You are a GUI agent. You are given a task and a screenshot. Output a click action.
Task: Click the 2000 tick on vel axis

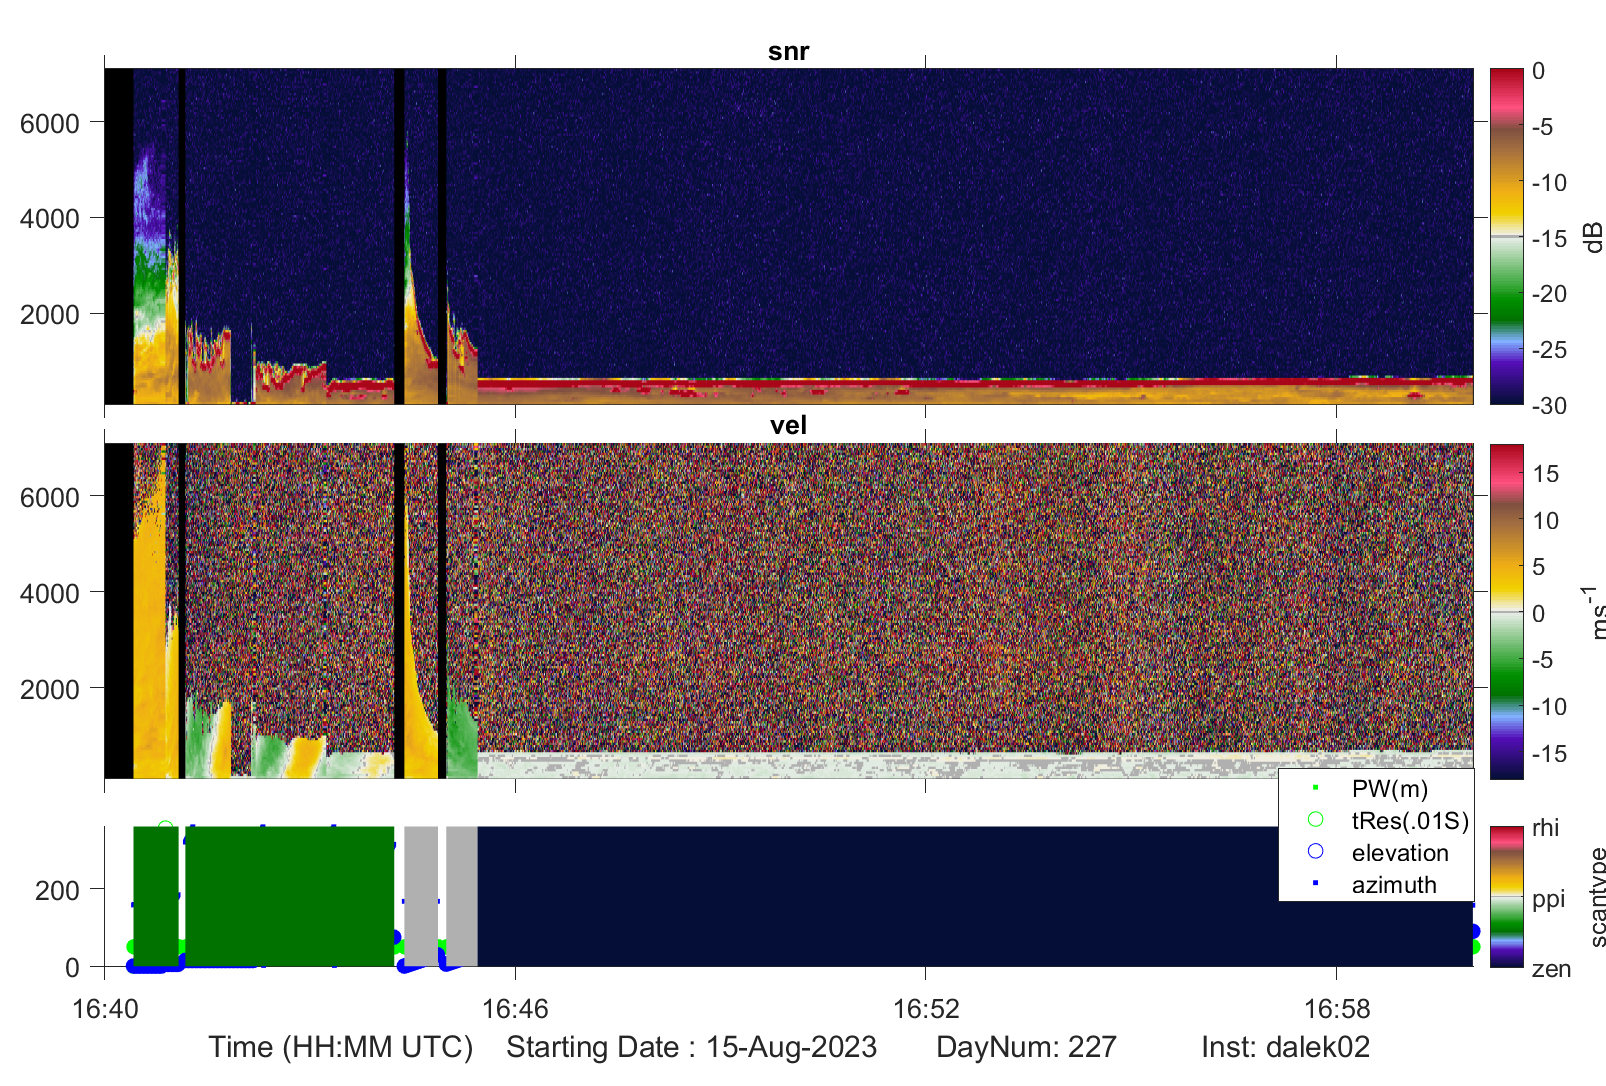tap(50, 689)
